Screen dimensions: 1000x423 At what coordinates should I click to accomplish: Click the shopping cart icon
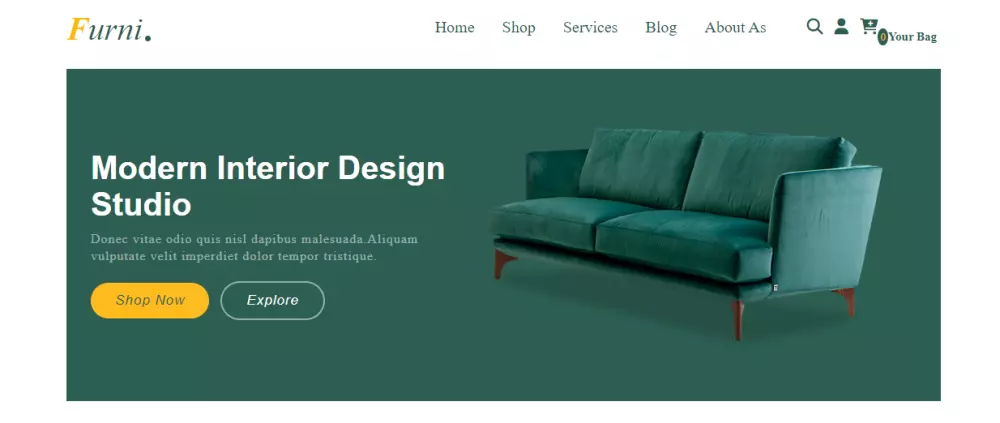tap(869, 26)
